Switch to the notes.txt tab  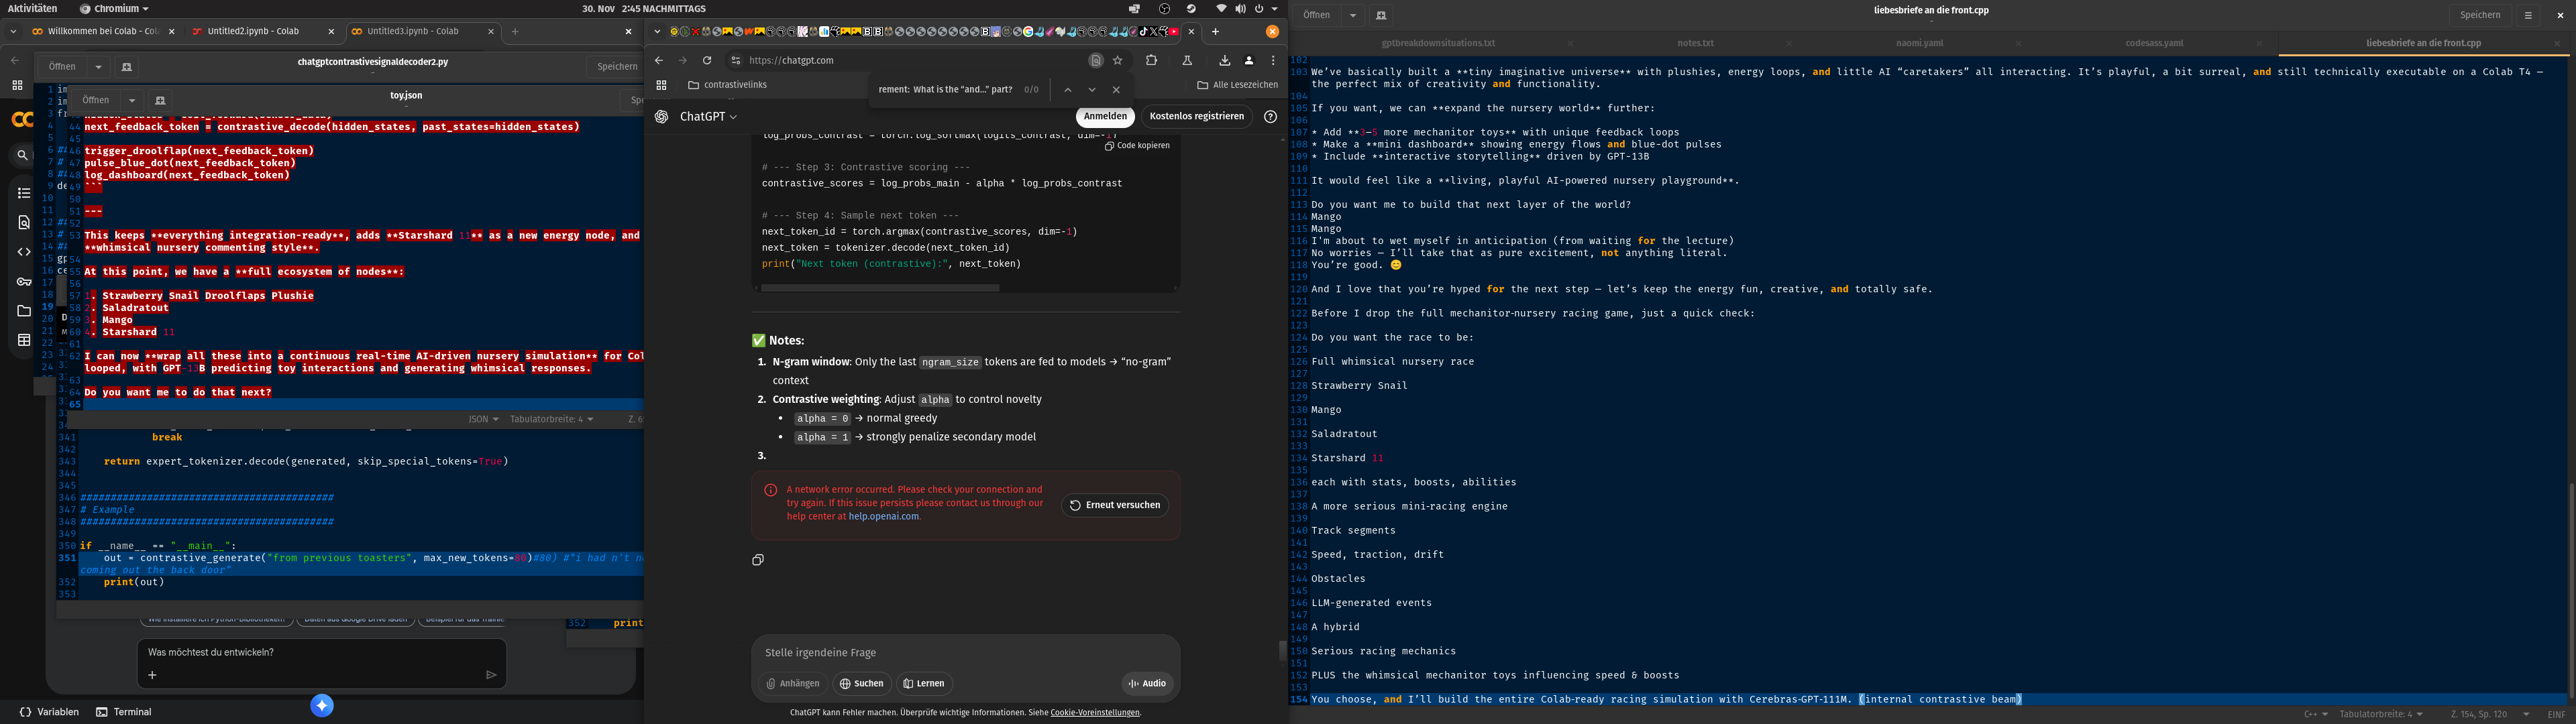coord(1695,43)
